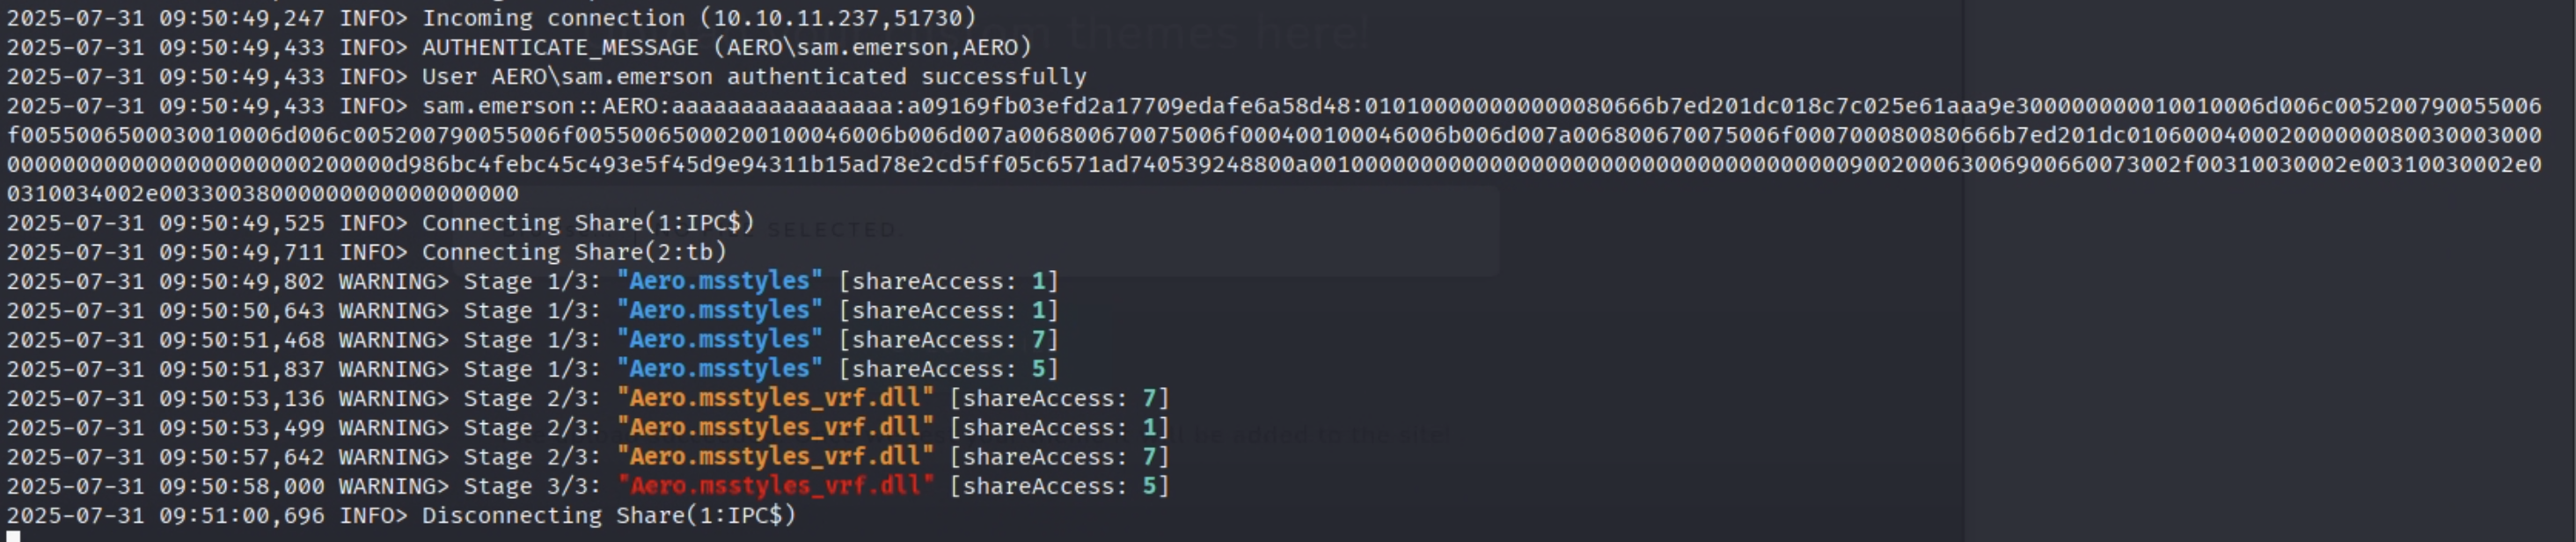Click shareAccess value on 09:50:51,468 line
This screenshot has width=2576, height=542.
[1039, 339]
